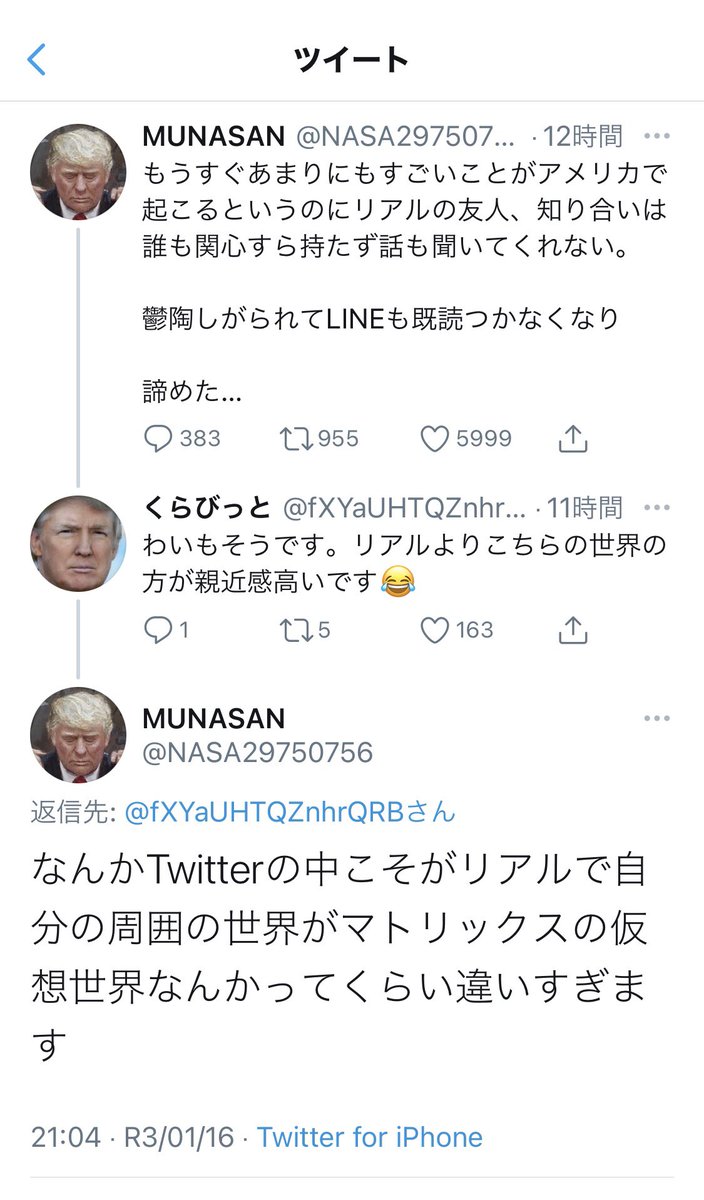Open more options on くらびっと's tweet
Screen dimensions: 704x1200
(x=657, y=509)
